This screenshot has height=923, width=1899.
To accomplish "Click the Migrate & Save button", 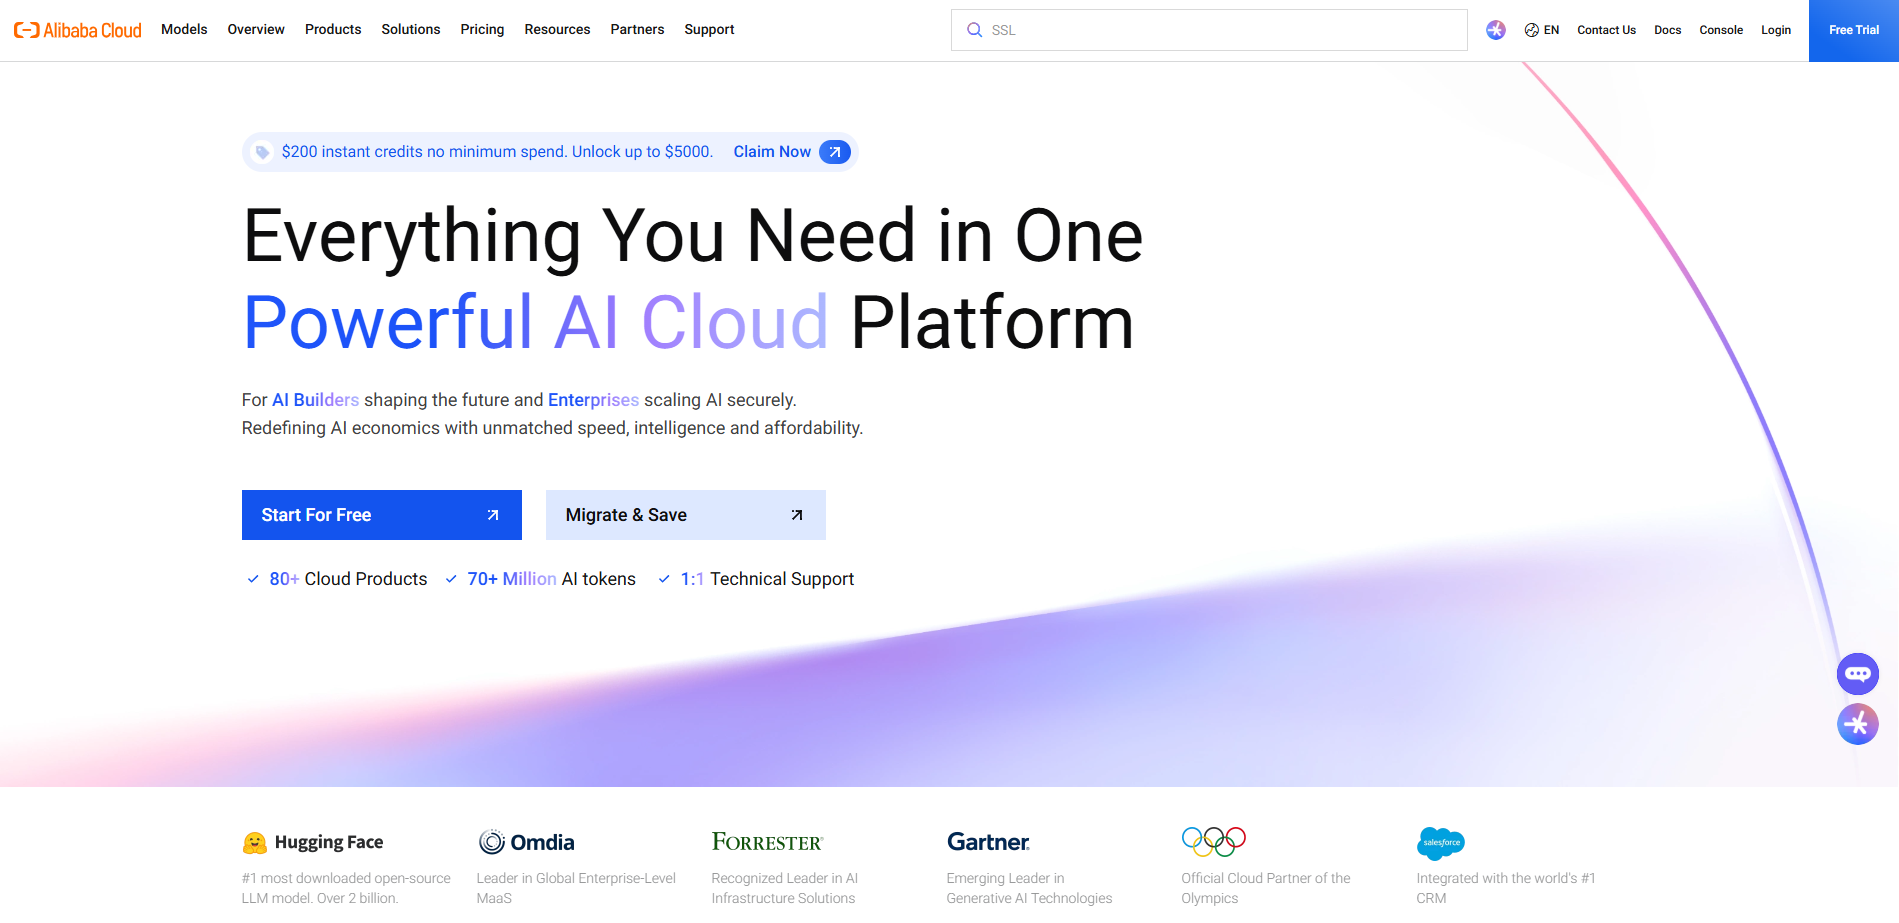I will click(686, 515).
